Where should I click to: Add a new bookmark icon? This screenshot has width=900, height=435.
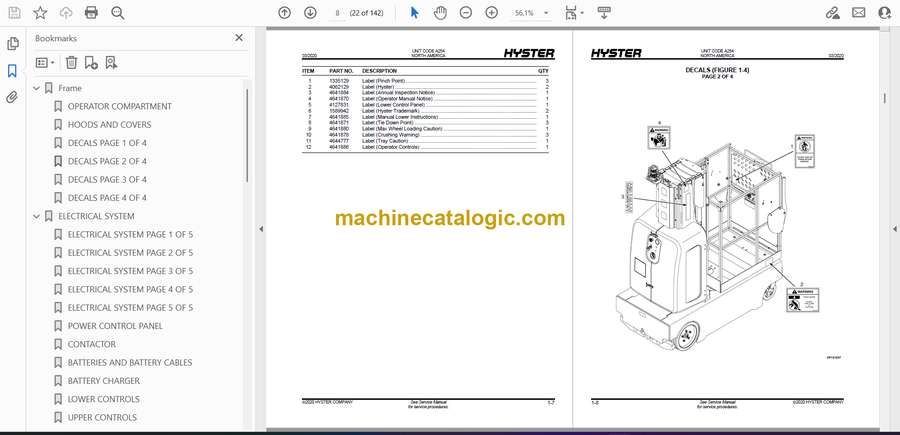pyautogui.click(x=91, y=63)
